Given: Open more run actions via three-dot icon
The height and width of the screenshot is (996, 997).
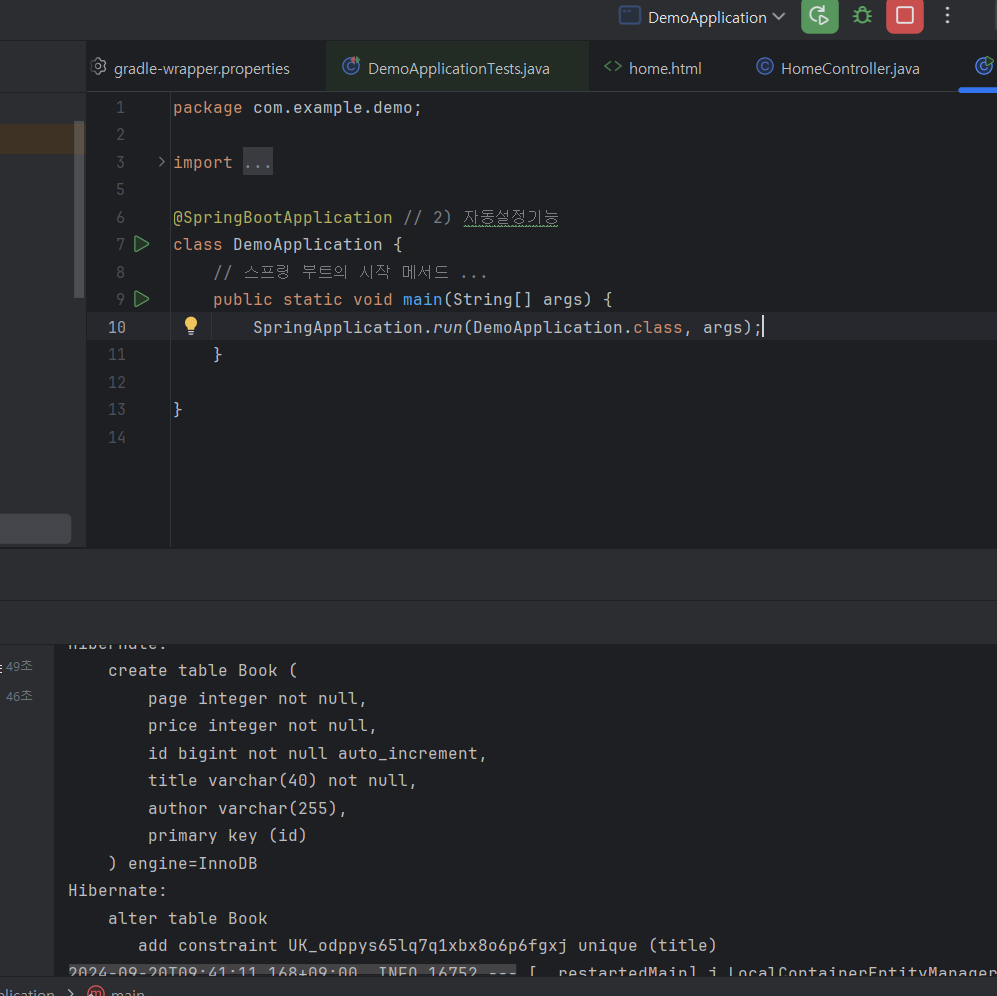Looking at the screenshot, I should coord(947,16).
